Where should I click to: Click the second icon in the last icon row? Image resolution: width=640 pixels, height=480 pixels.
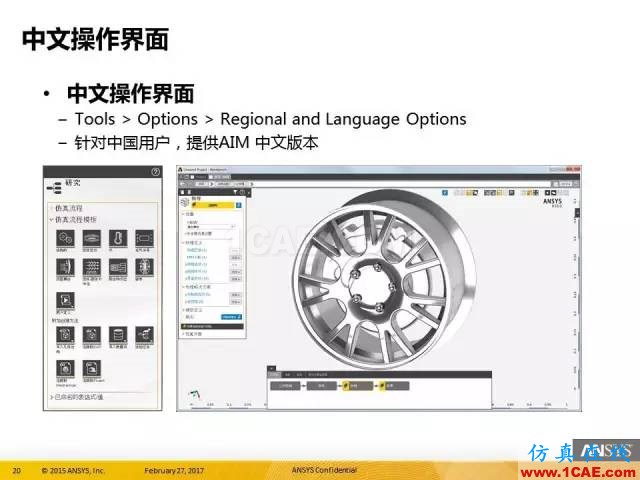[91, 368]
